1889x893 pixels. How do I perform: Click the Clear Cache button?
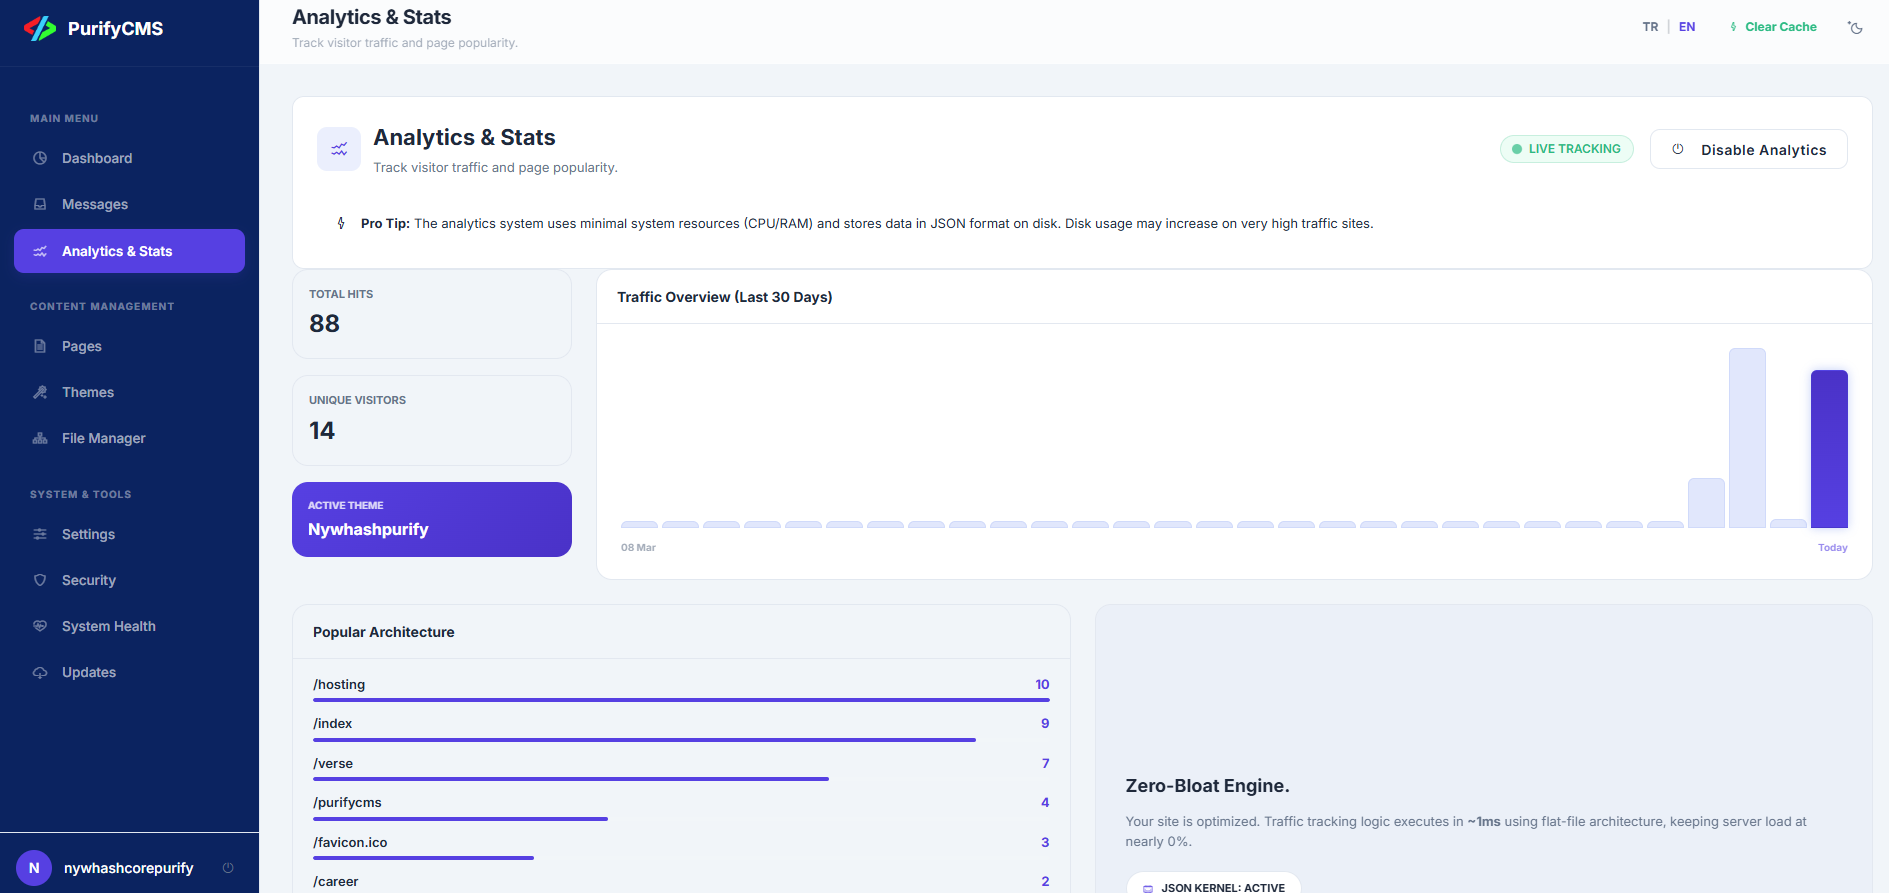pyautogui.click(x=1773, y=27)
